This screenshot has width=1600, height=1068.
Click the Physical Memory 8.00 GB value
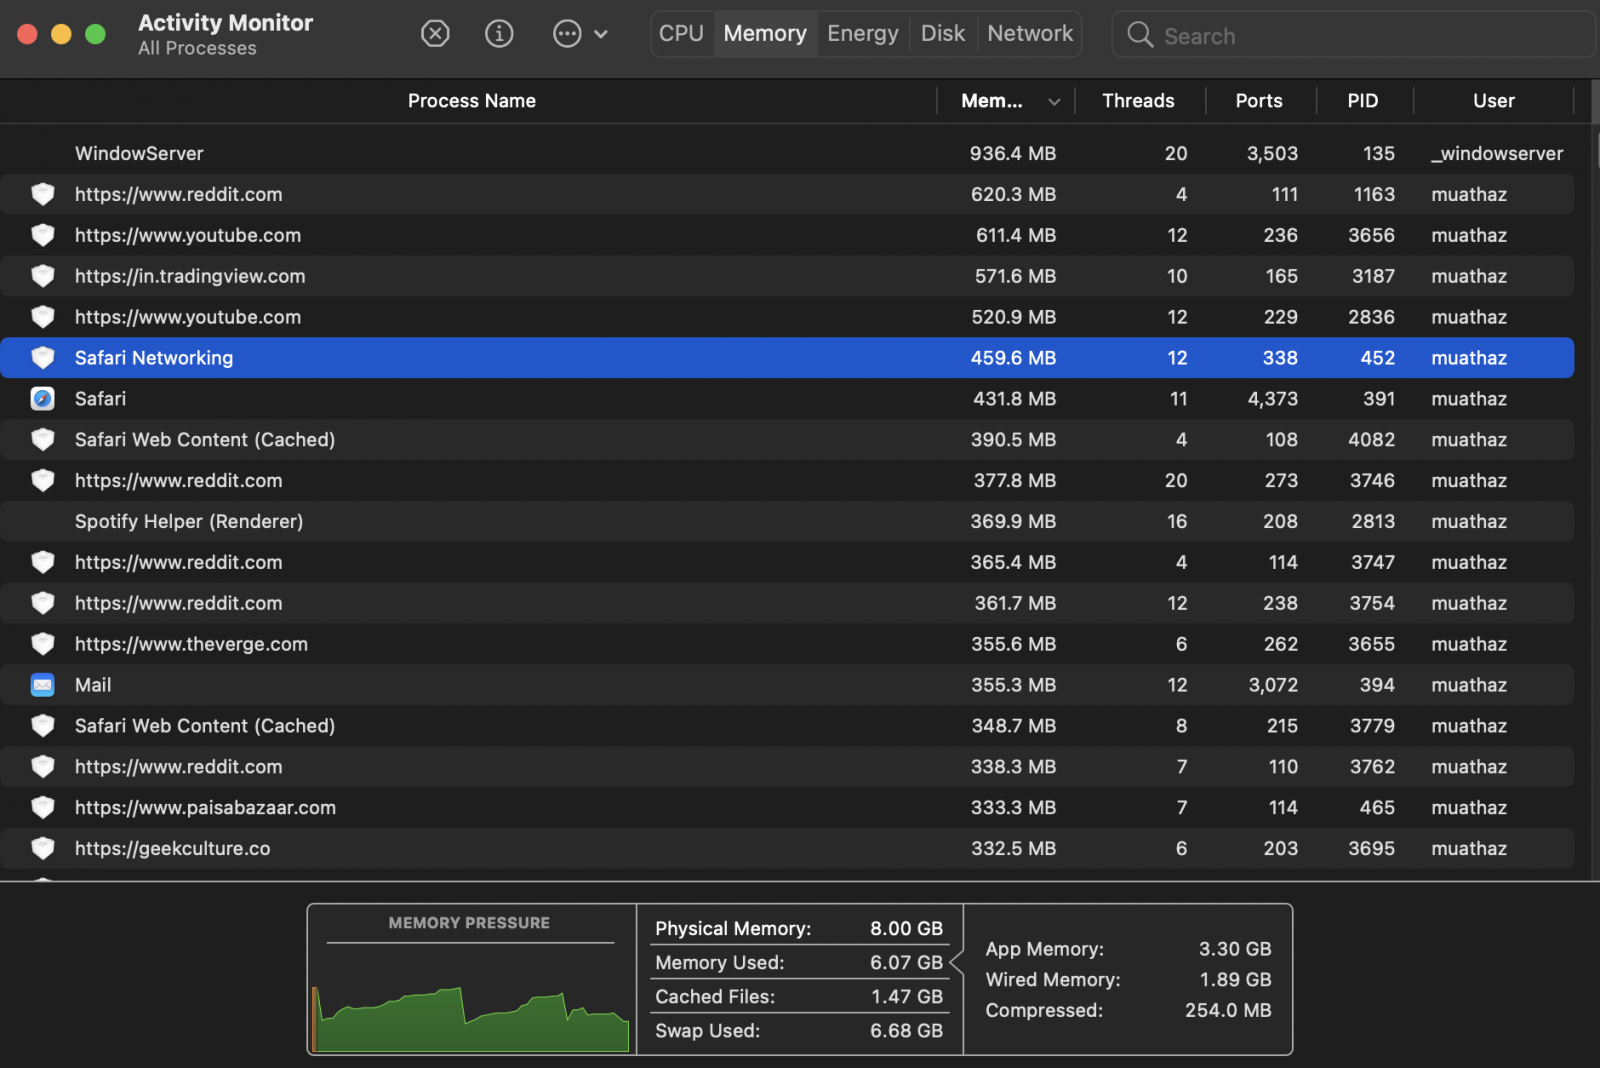tap(906, 928)
